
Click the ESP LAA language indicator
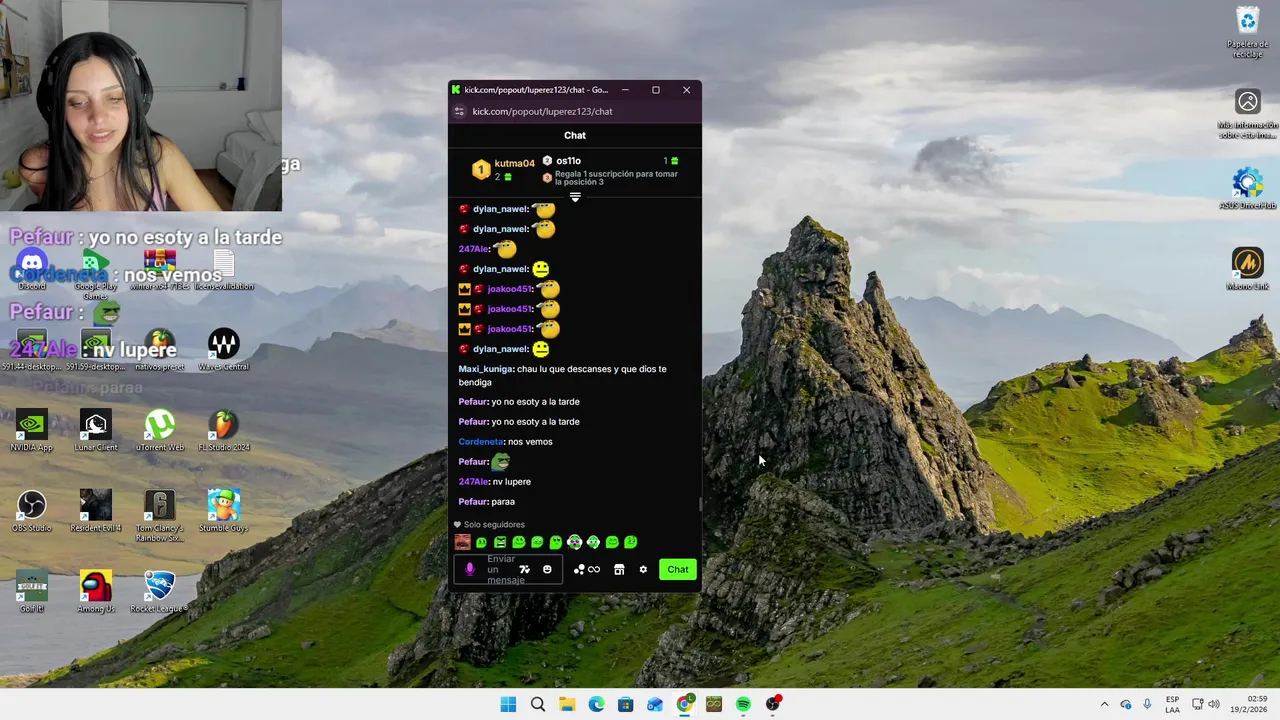[x=1172, y=705]
